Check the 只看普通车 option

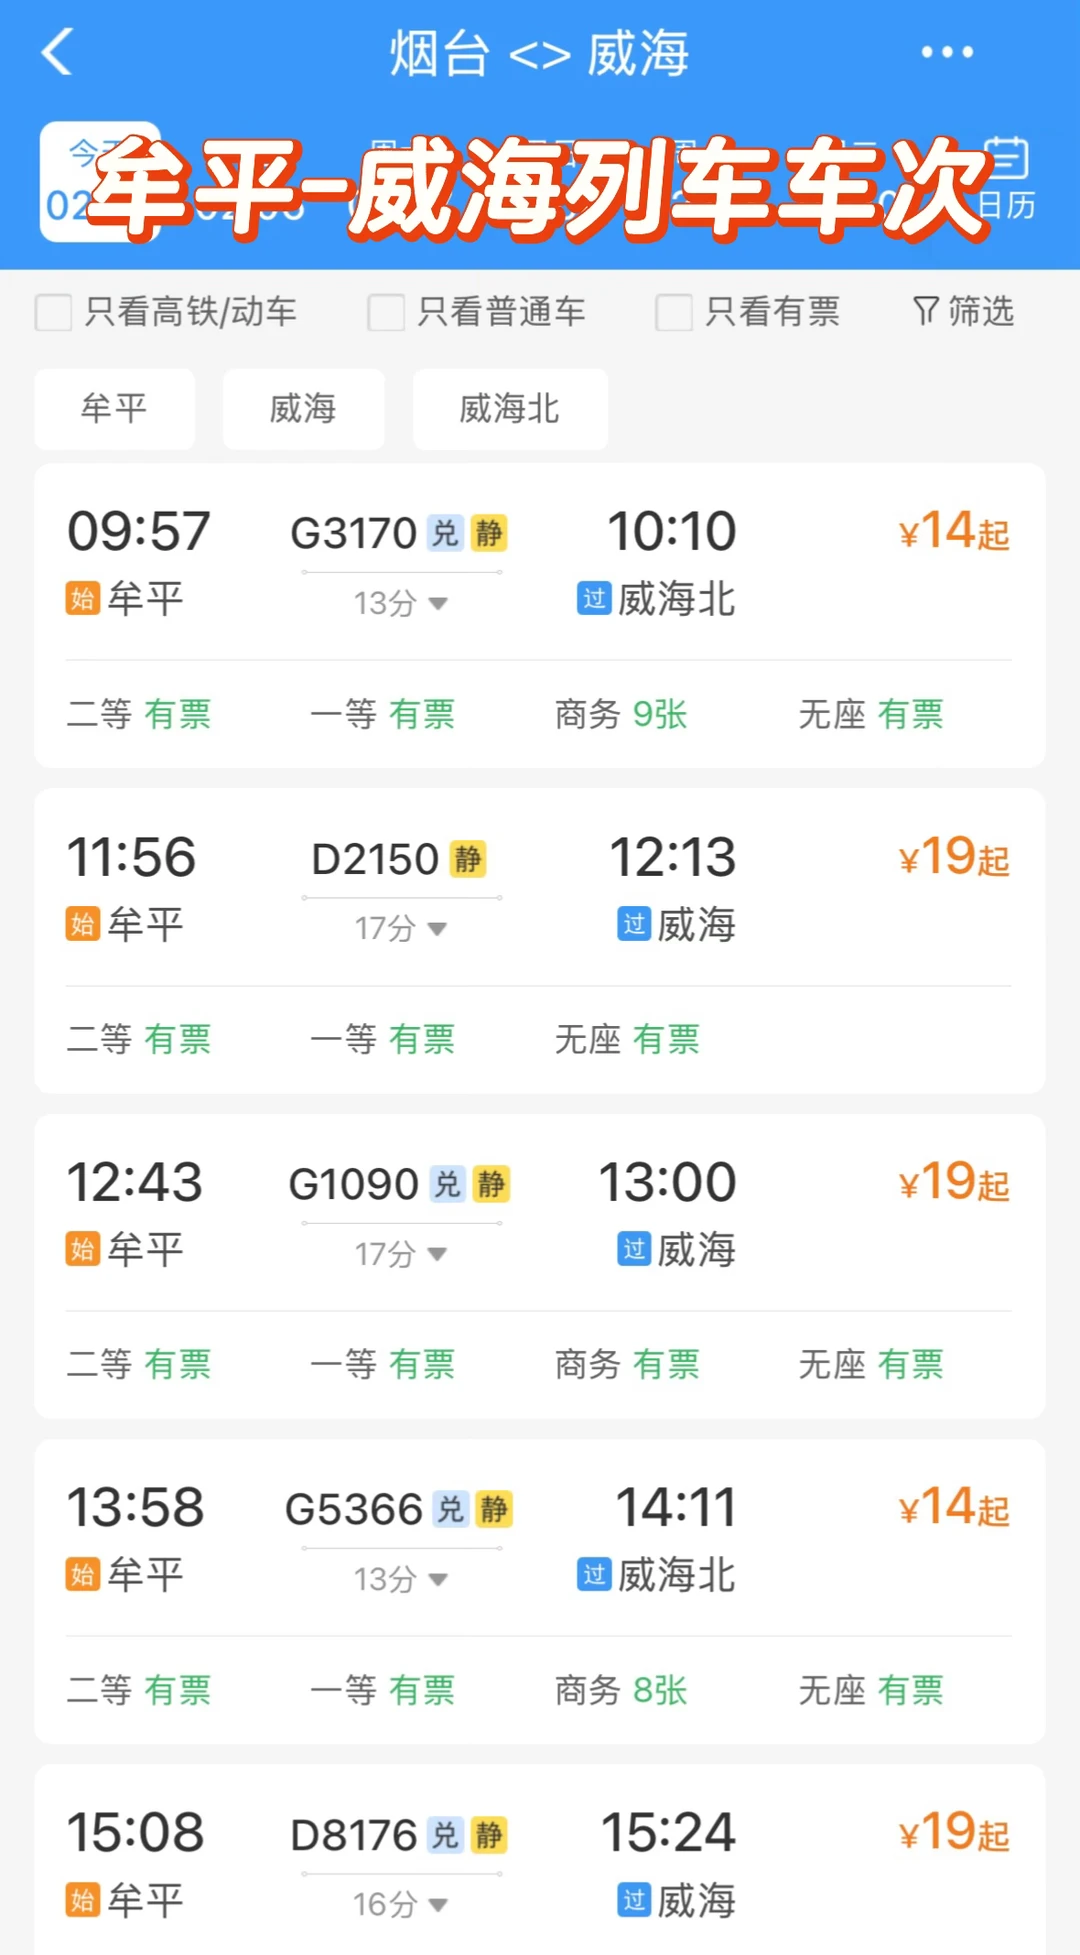(x=386, y=312)
